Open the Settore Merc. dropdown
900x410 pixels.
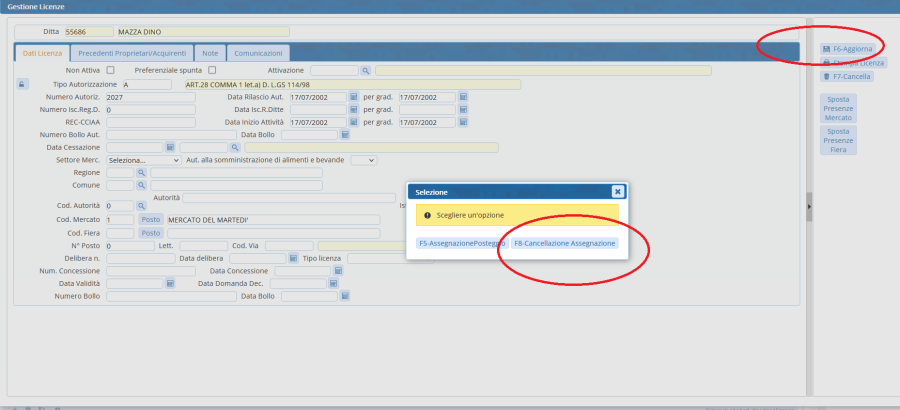coord(144,160)
